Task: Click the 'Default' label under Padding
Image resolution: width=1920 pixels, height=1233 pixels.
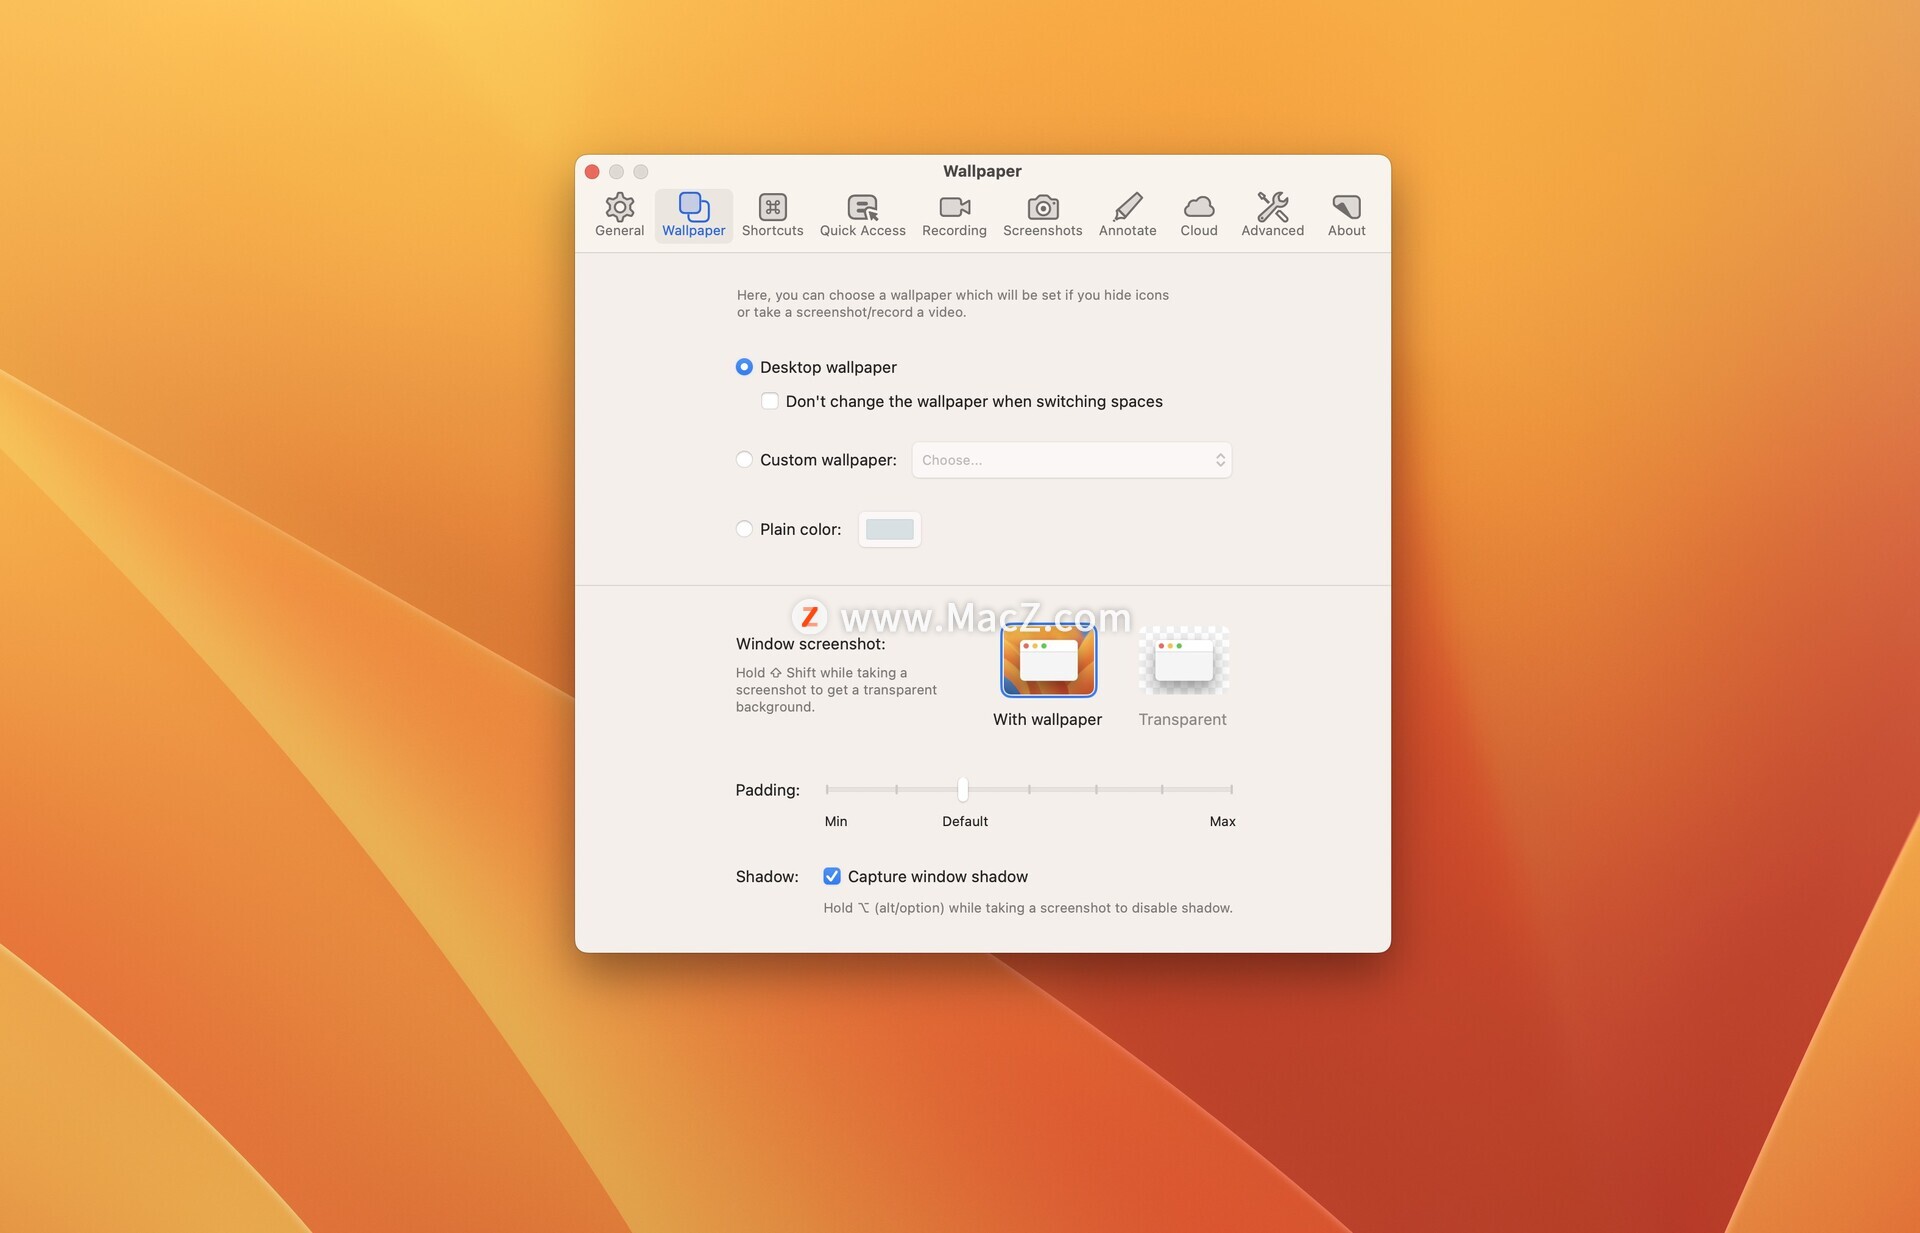Action: pyautogui.click(x=964, y=821)
